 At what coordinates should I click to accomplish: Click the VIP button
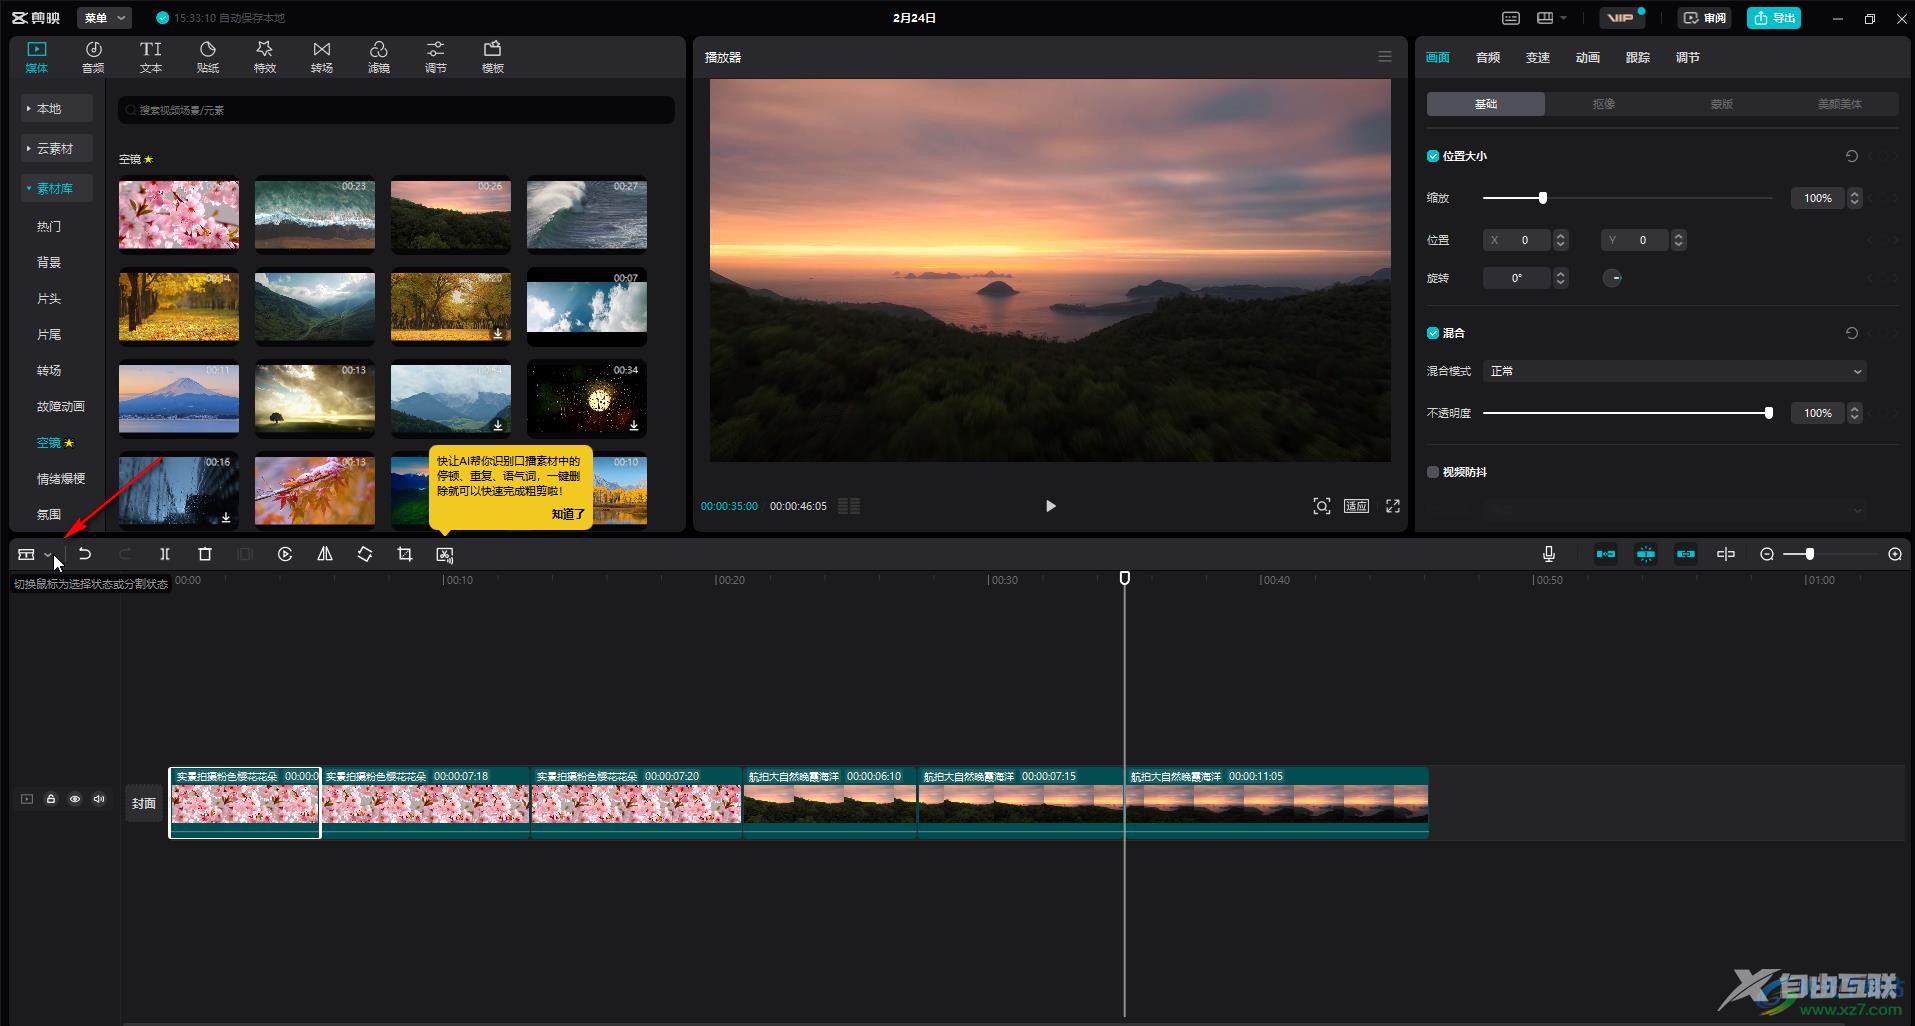(1622, 18)
